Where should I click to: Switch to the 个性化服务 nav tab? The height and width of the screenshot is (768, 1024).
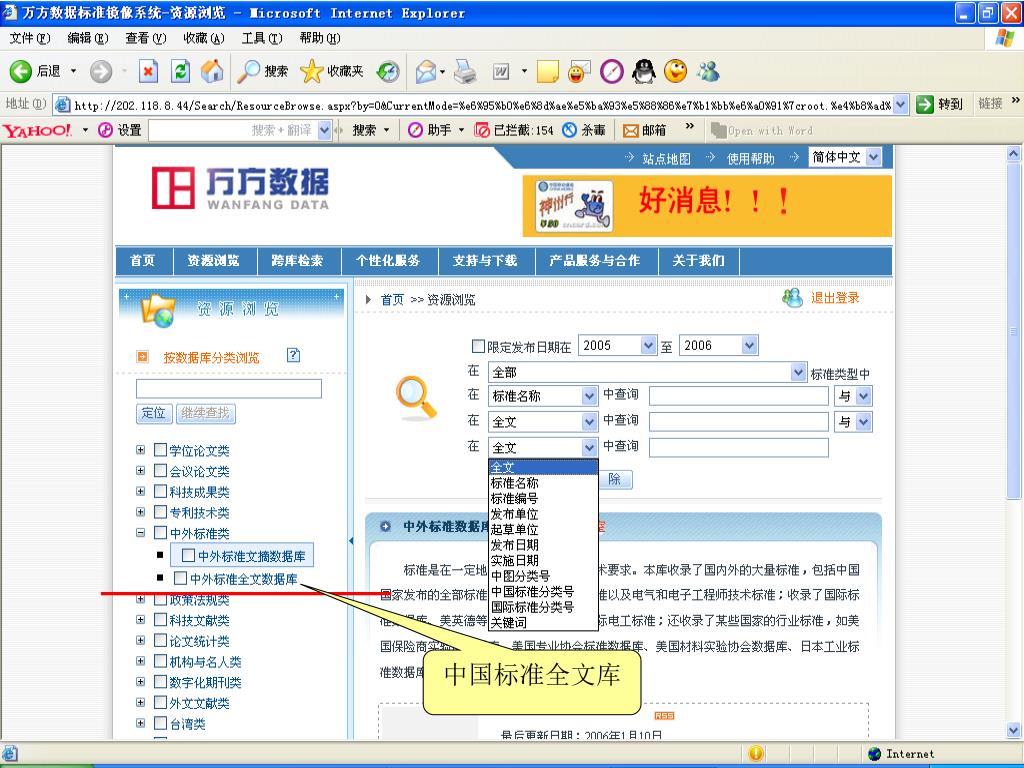point(388,261)
